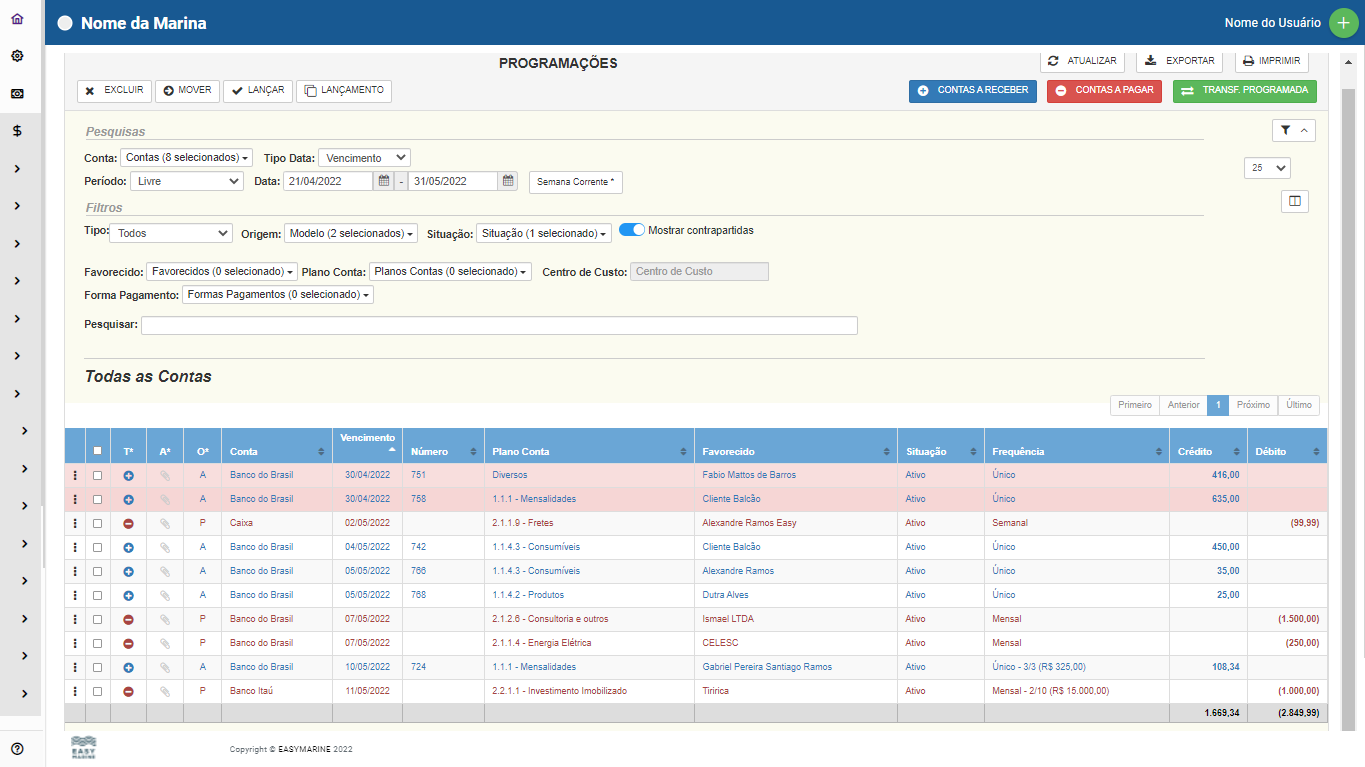Click the Contas a Pagar button
This screenshot has height=767, width=1365.
[1104, 91]
